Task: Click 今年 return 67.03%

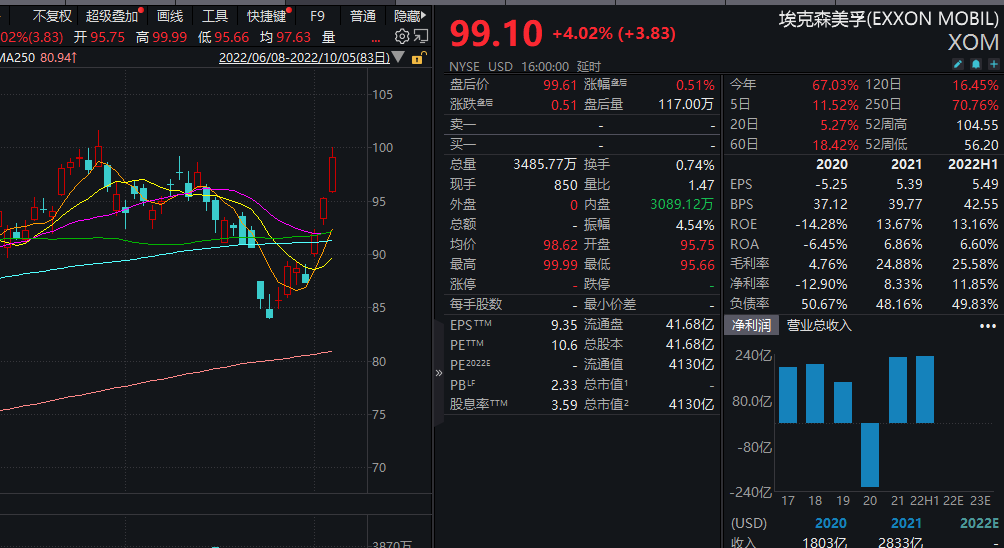Action: [836, 85]
